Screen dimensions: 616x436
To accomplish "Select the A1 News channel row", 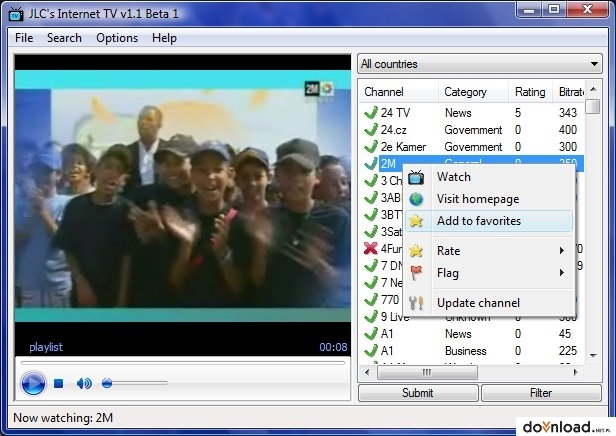I will (473, 334).
